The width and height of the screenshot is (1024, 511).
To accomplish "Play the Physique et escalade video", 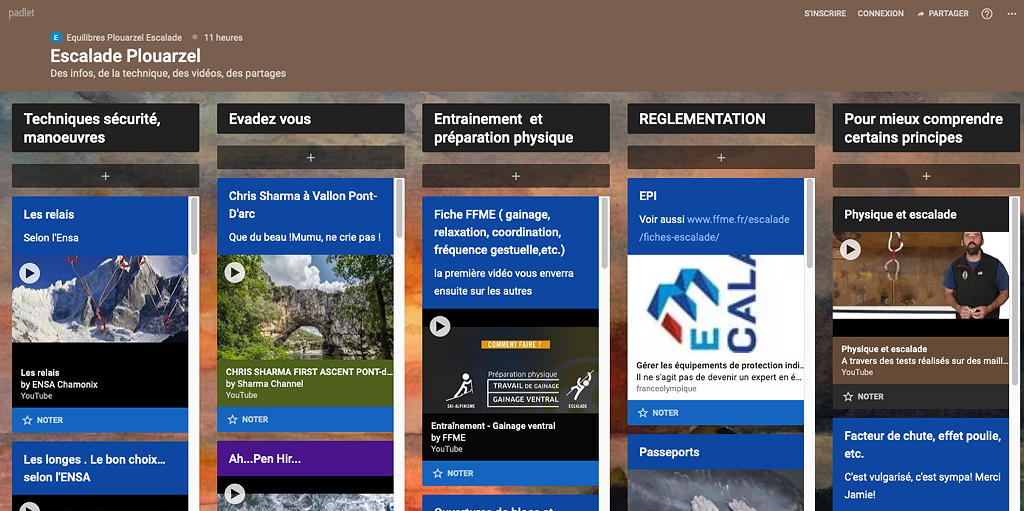I will pos(850,249).
